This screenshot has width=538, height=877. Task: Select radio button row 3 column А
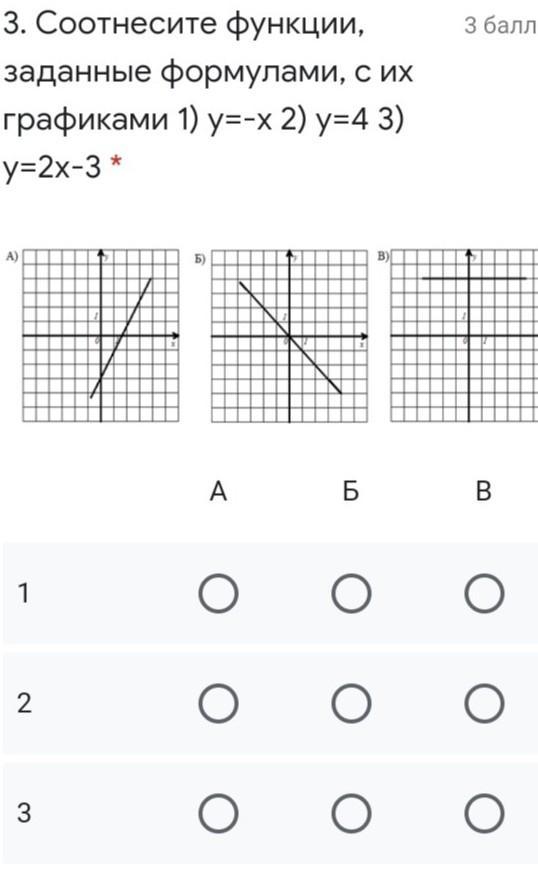(x=219, y=813)
